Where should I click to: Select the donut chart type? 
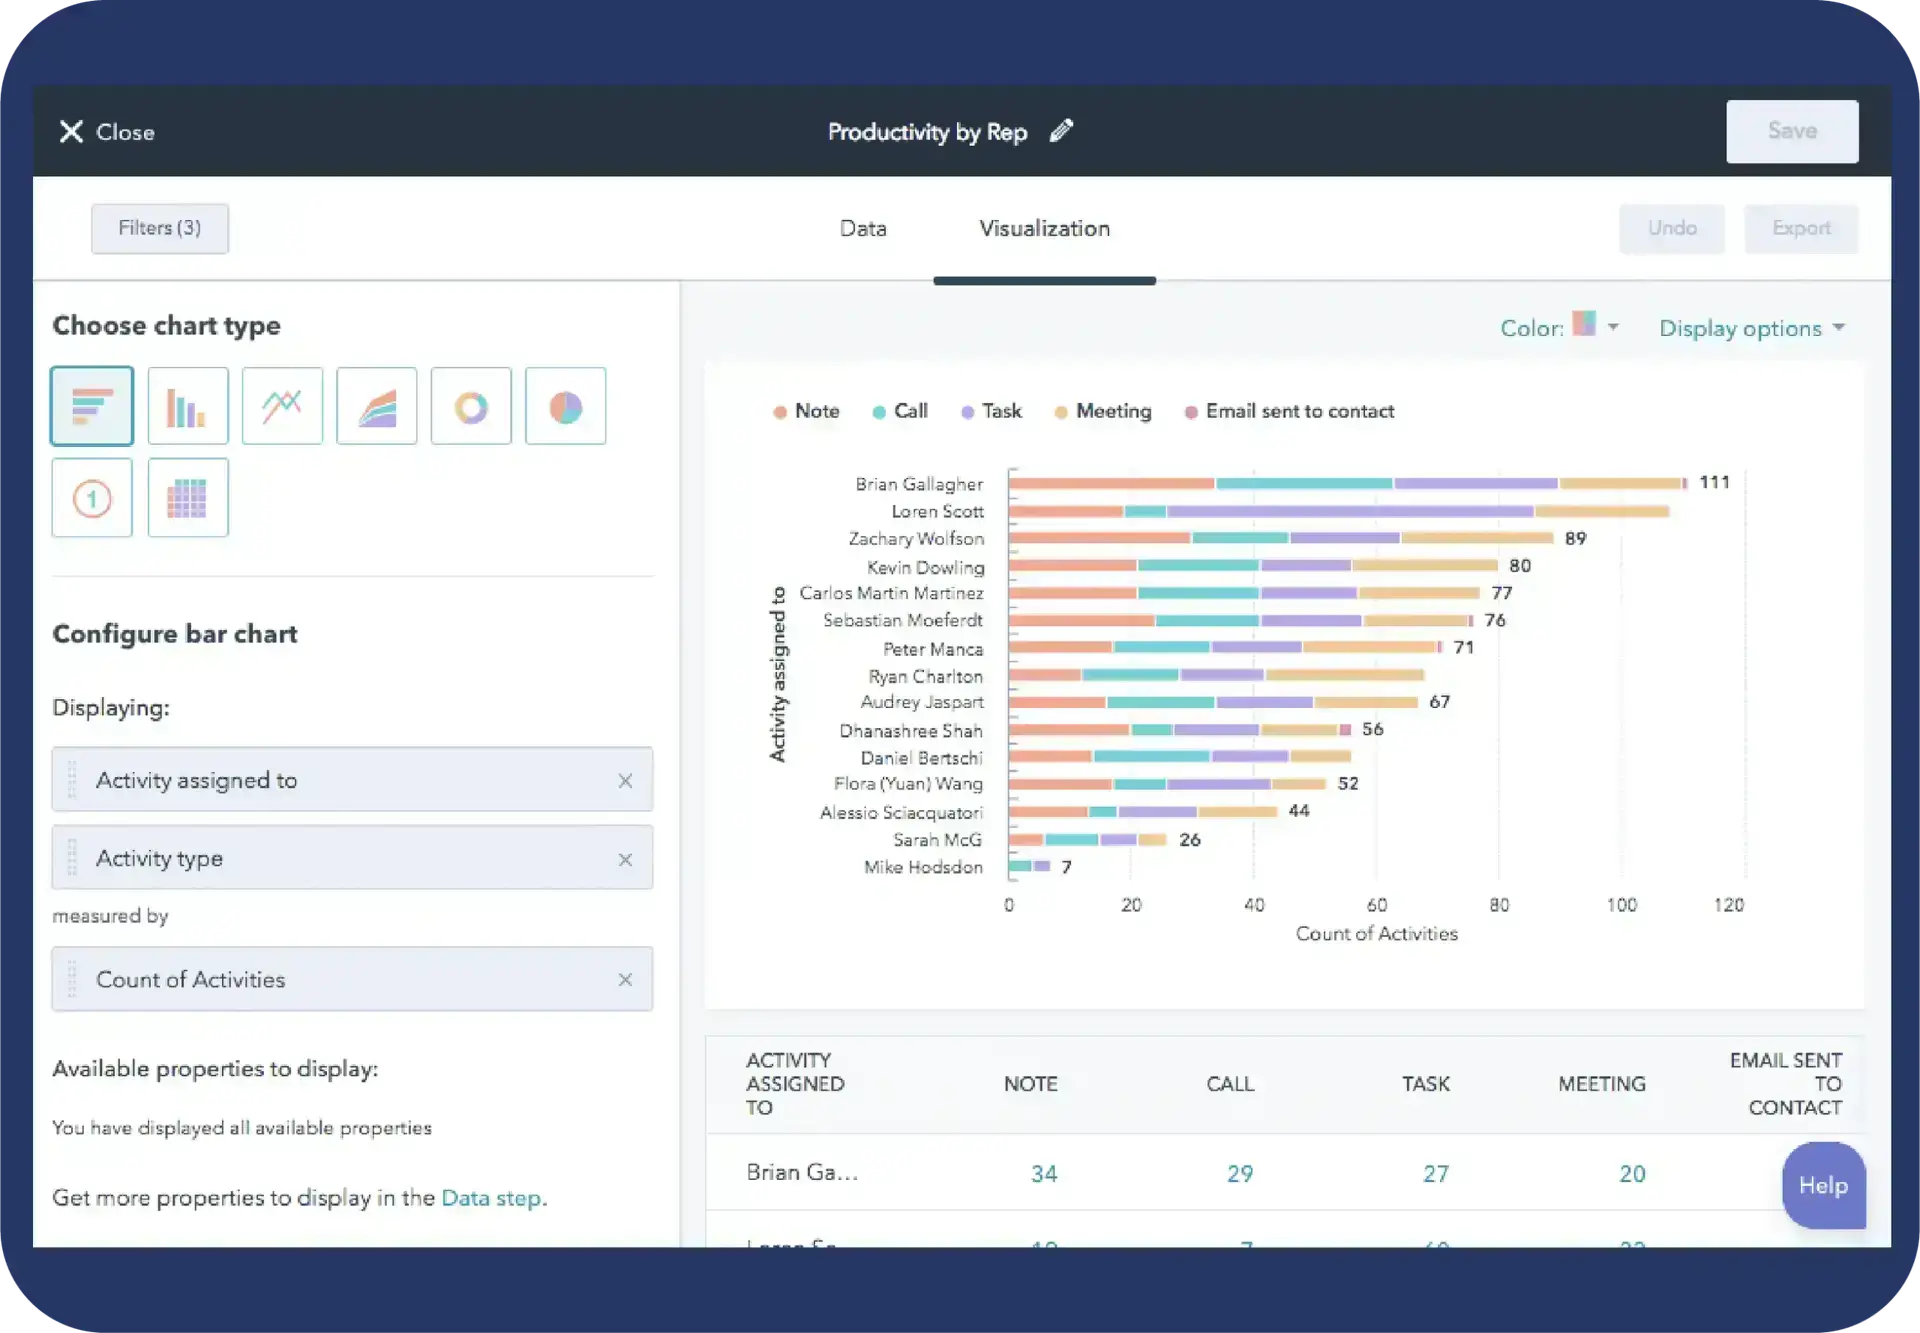(470, 406)
